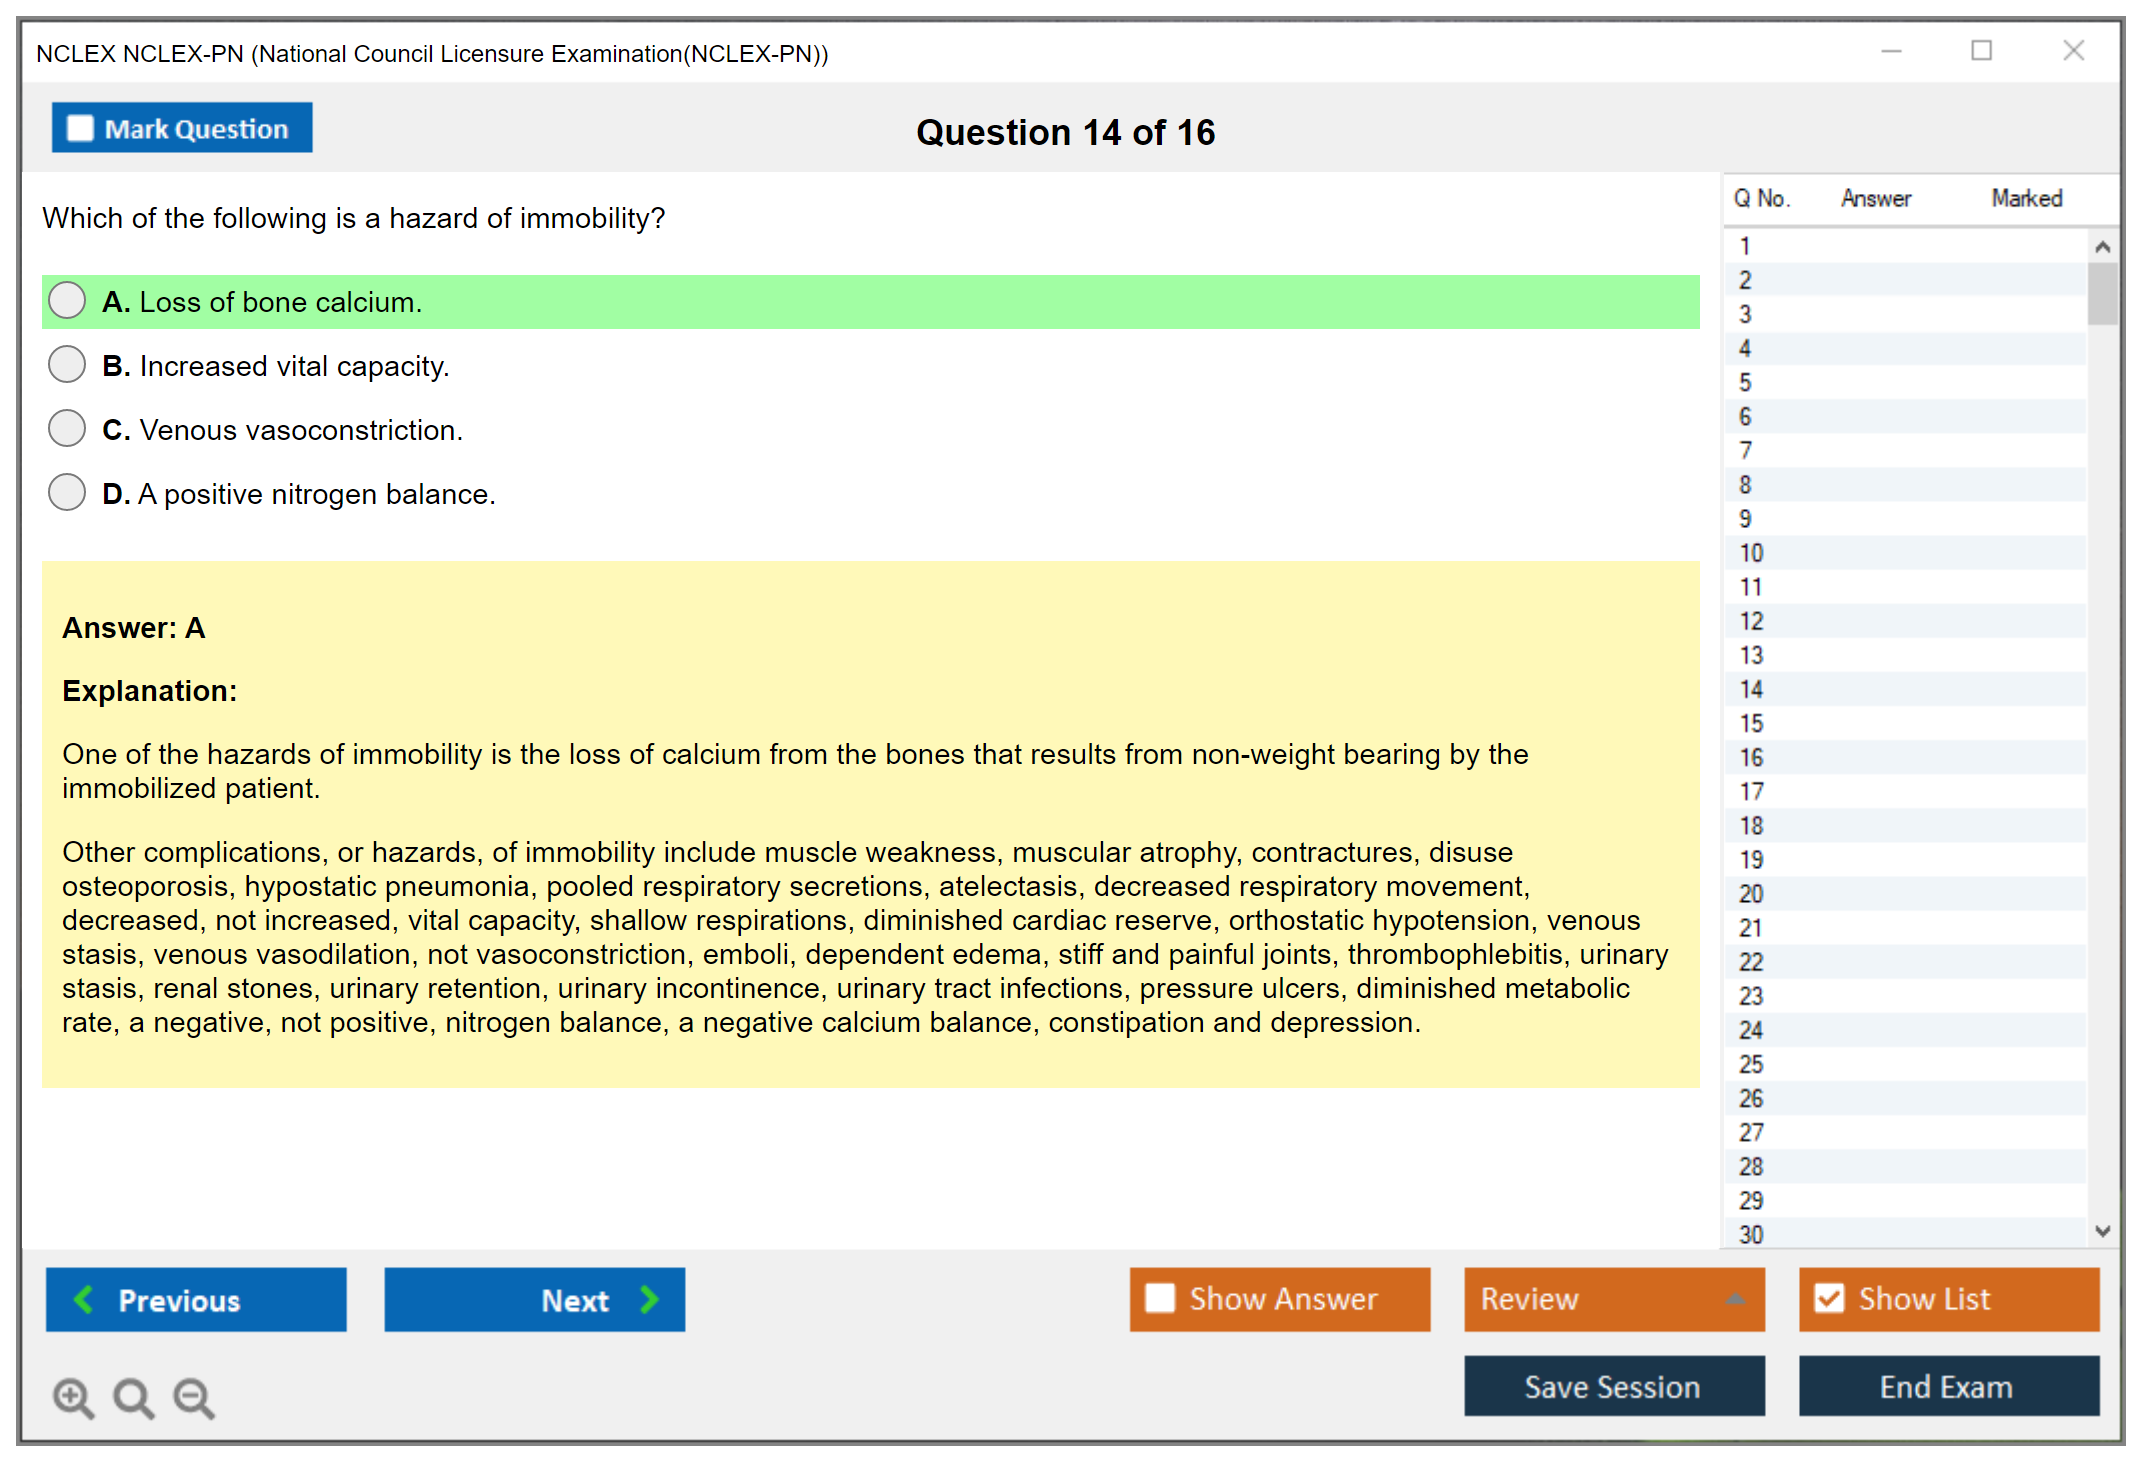This screenshot has width=2150, height=1470.
Task: Minimize the exam window
Action: pos(1891,51)
